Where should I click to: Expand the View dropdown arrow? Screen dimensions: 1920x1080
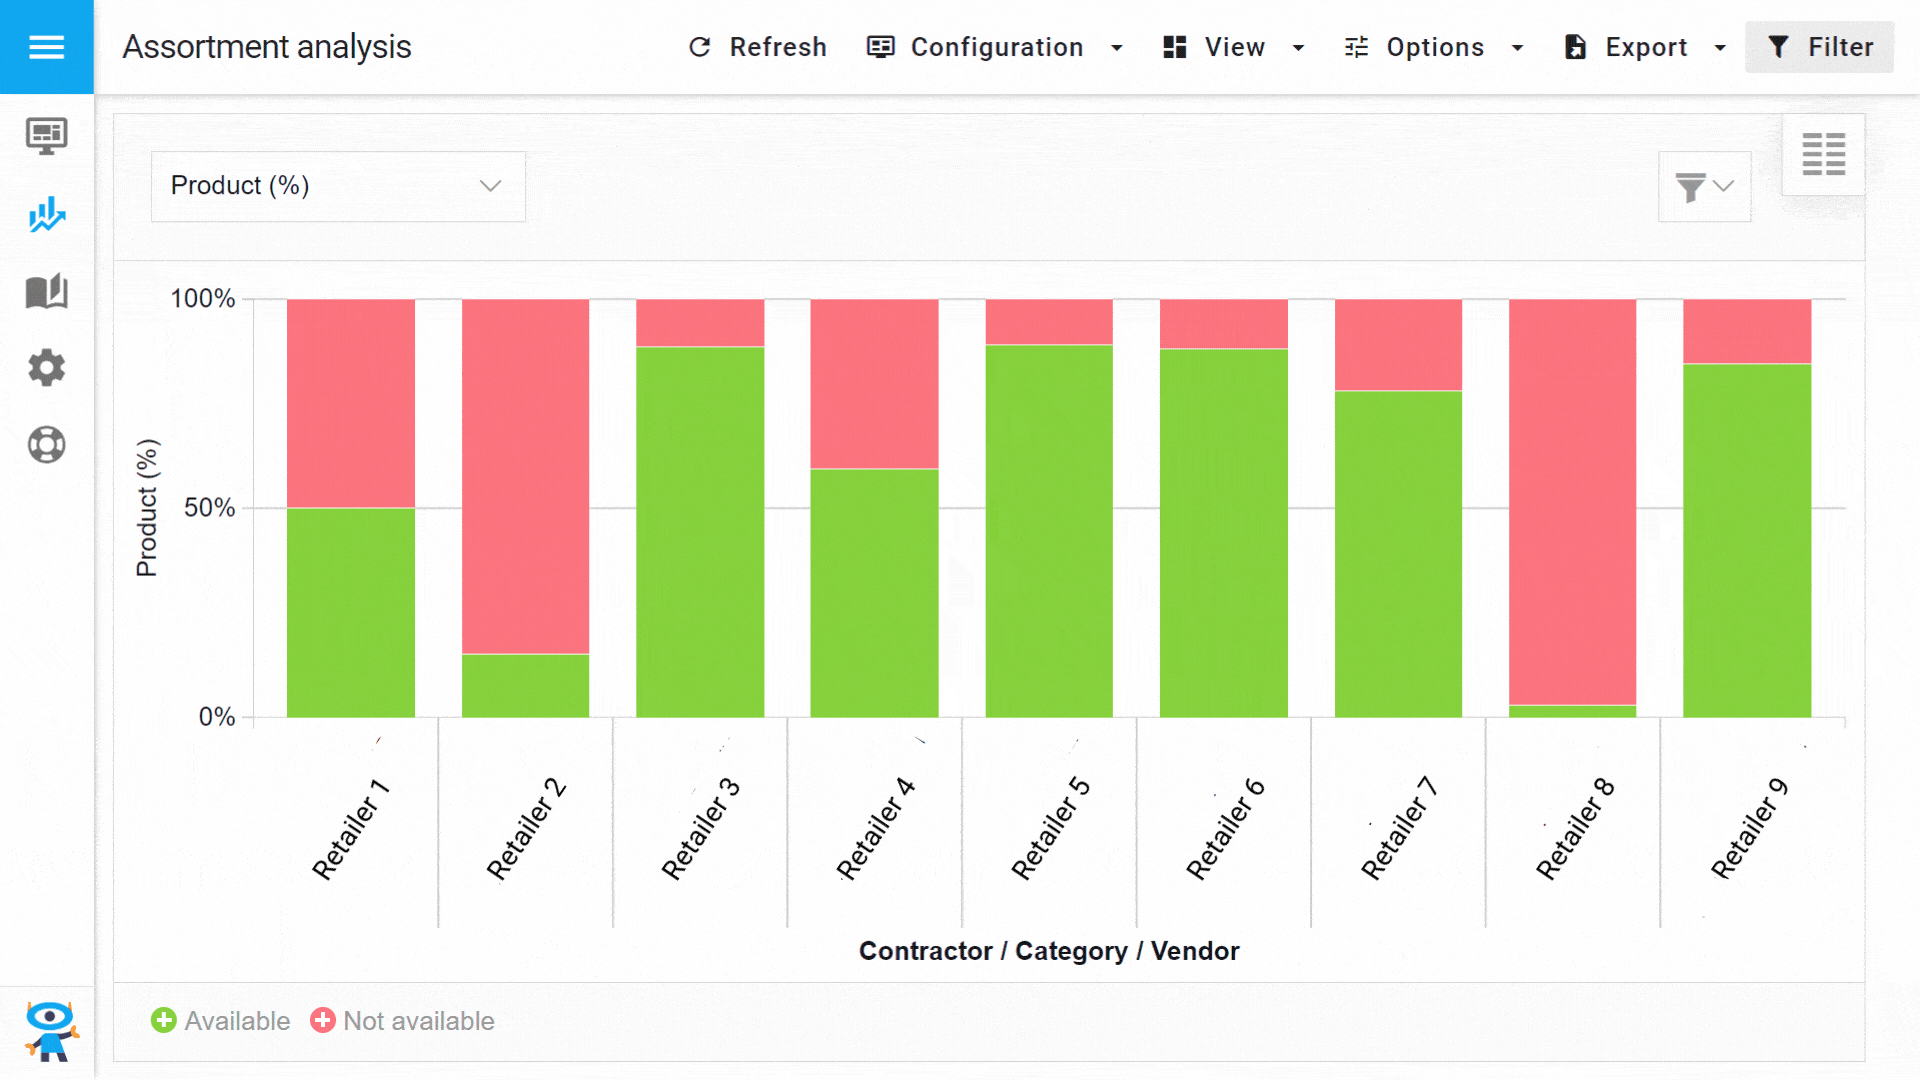(x=1298, y=47)
